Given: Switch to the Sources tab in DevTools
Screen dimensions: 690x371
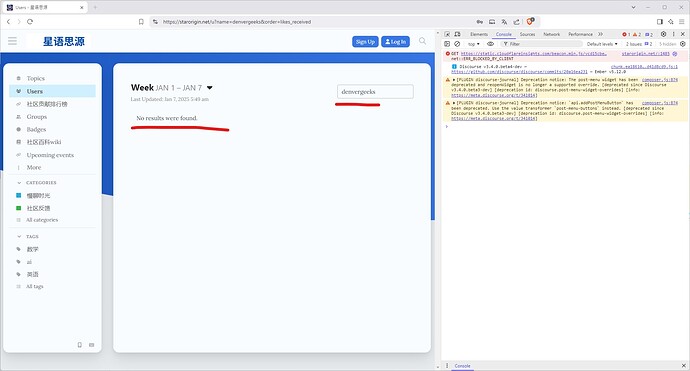Looking at the screenshot, I should point(527,34).
